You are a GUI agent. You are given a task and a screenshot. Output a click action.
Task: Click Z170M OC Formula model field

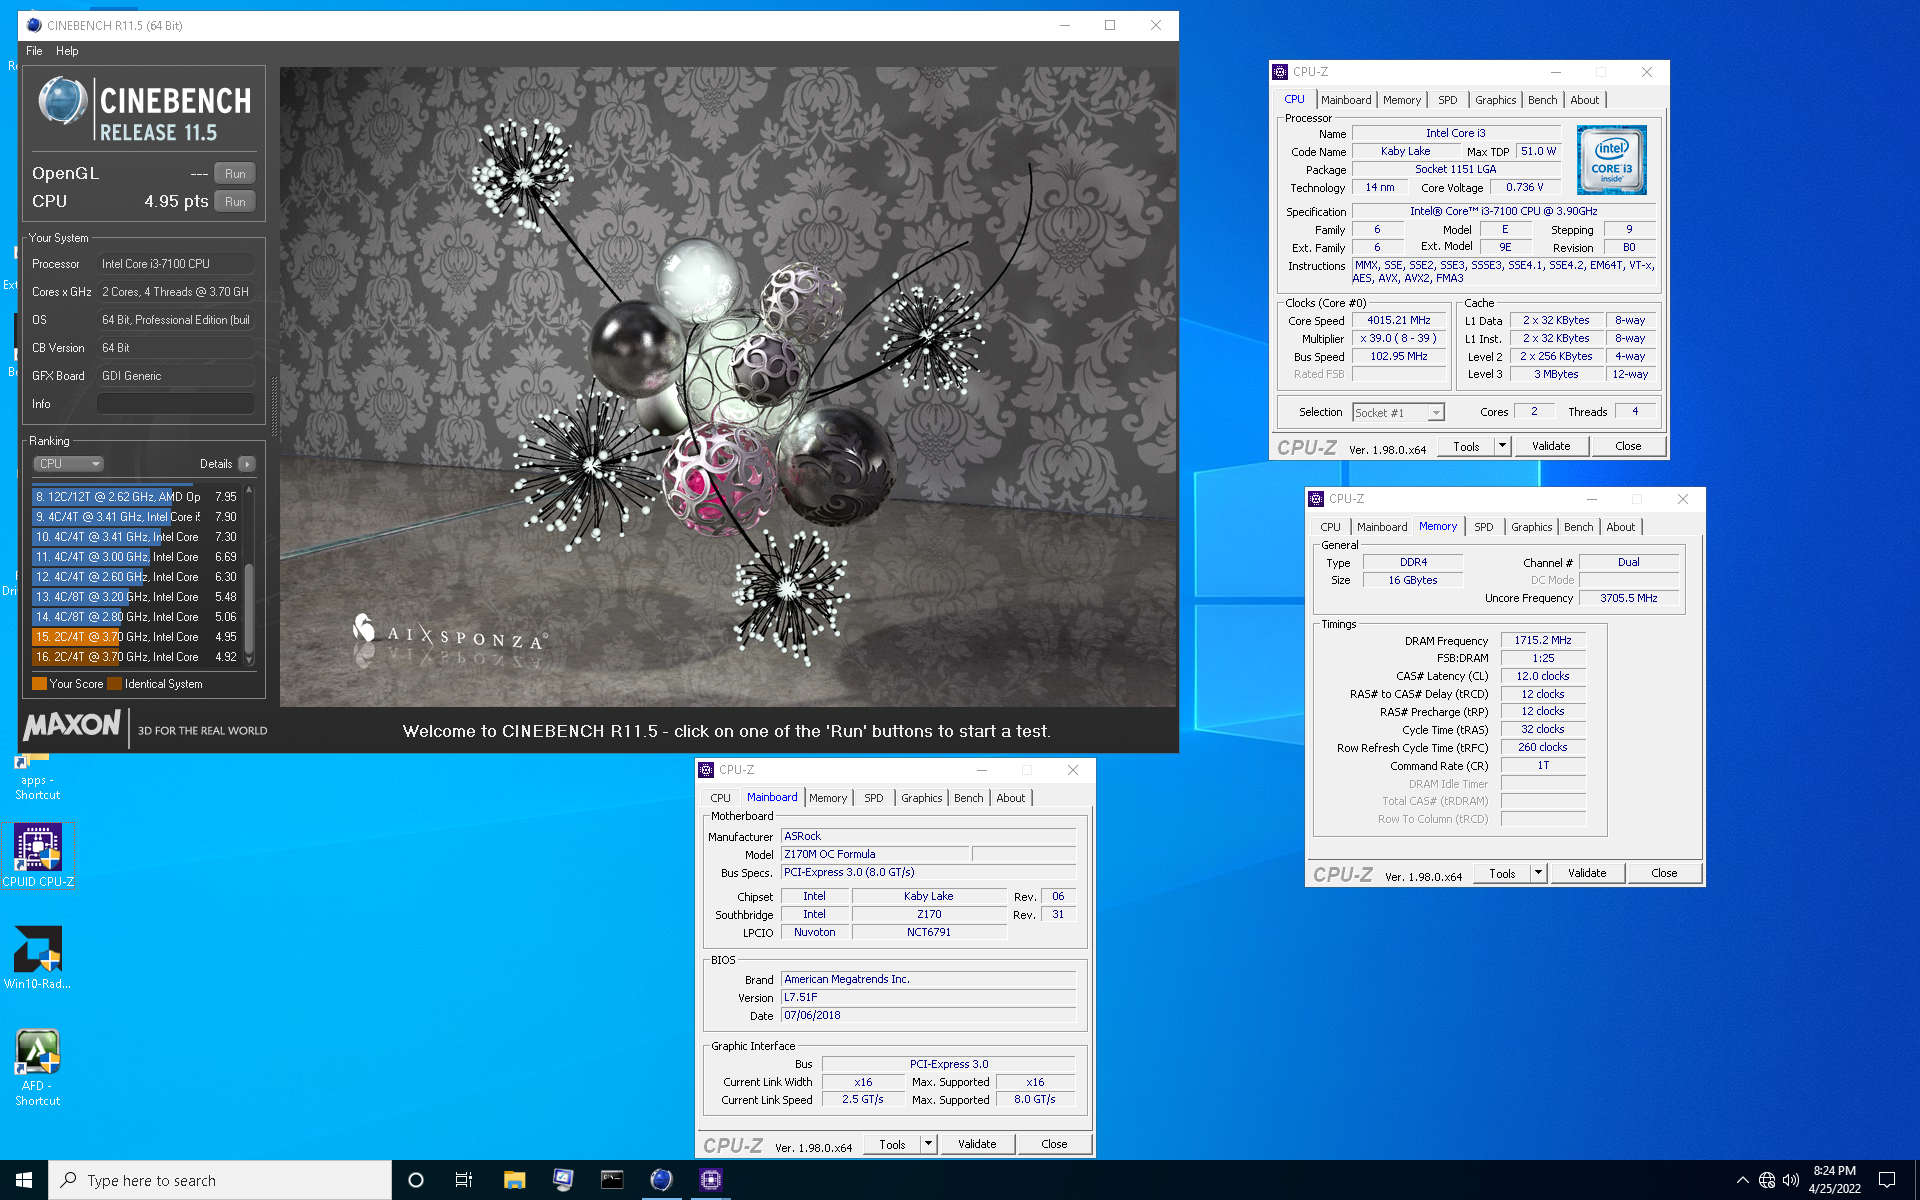point(875,854)
